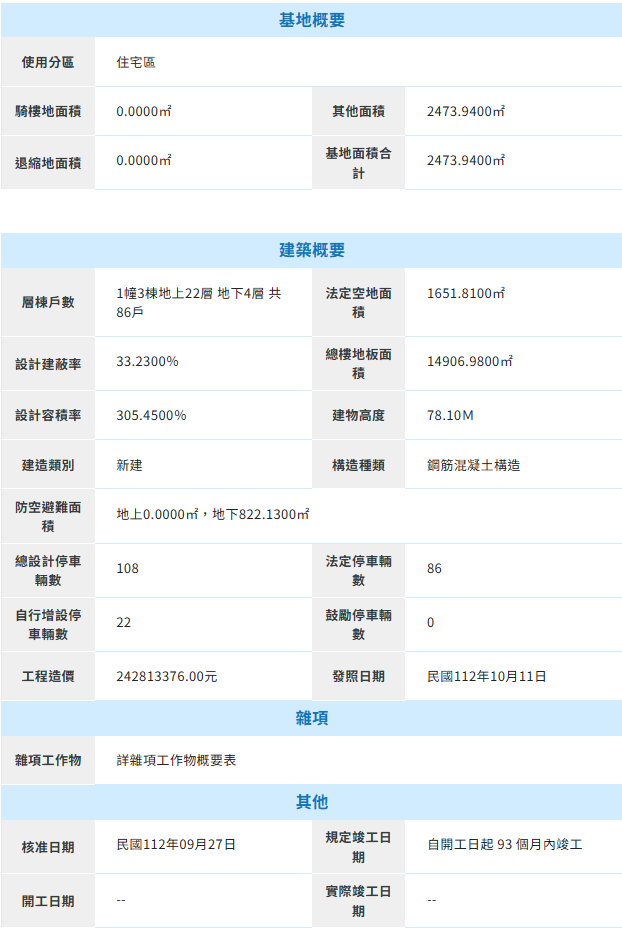Click the 基地概要 section header
The width and height of the screenshot is (622, 937).
pos(311,20)
